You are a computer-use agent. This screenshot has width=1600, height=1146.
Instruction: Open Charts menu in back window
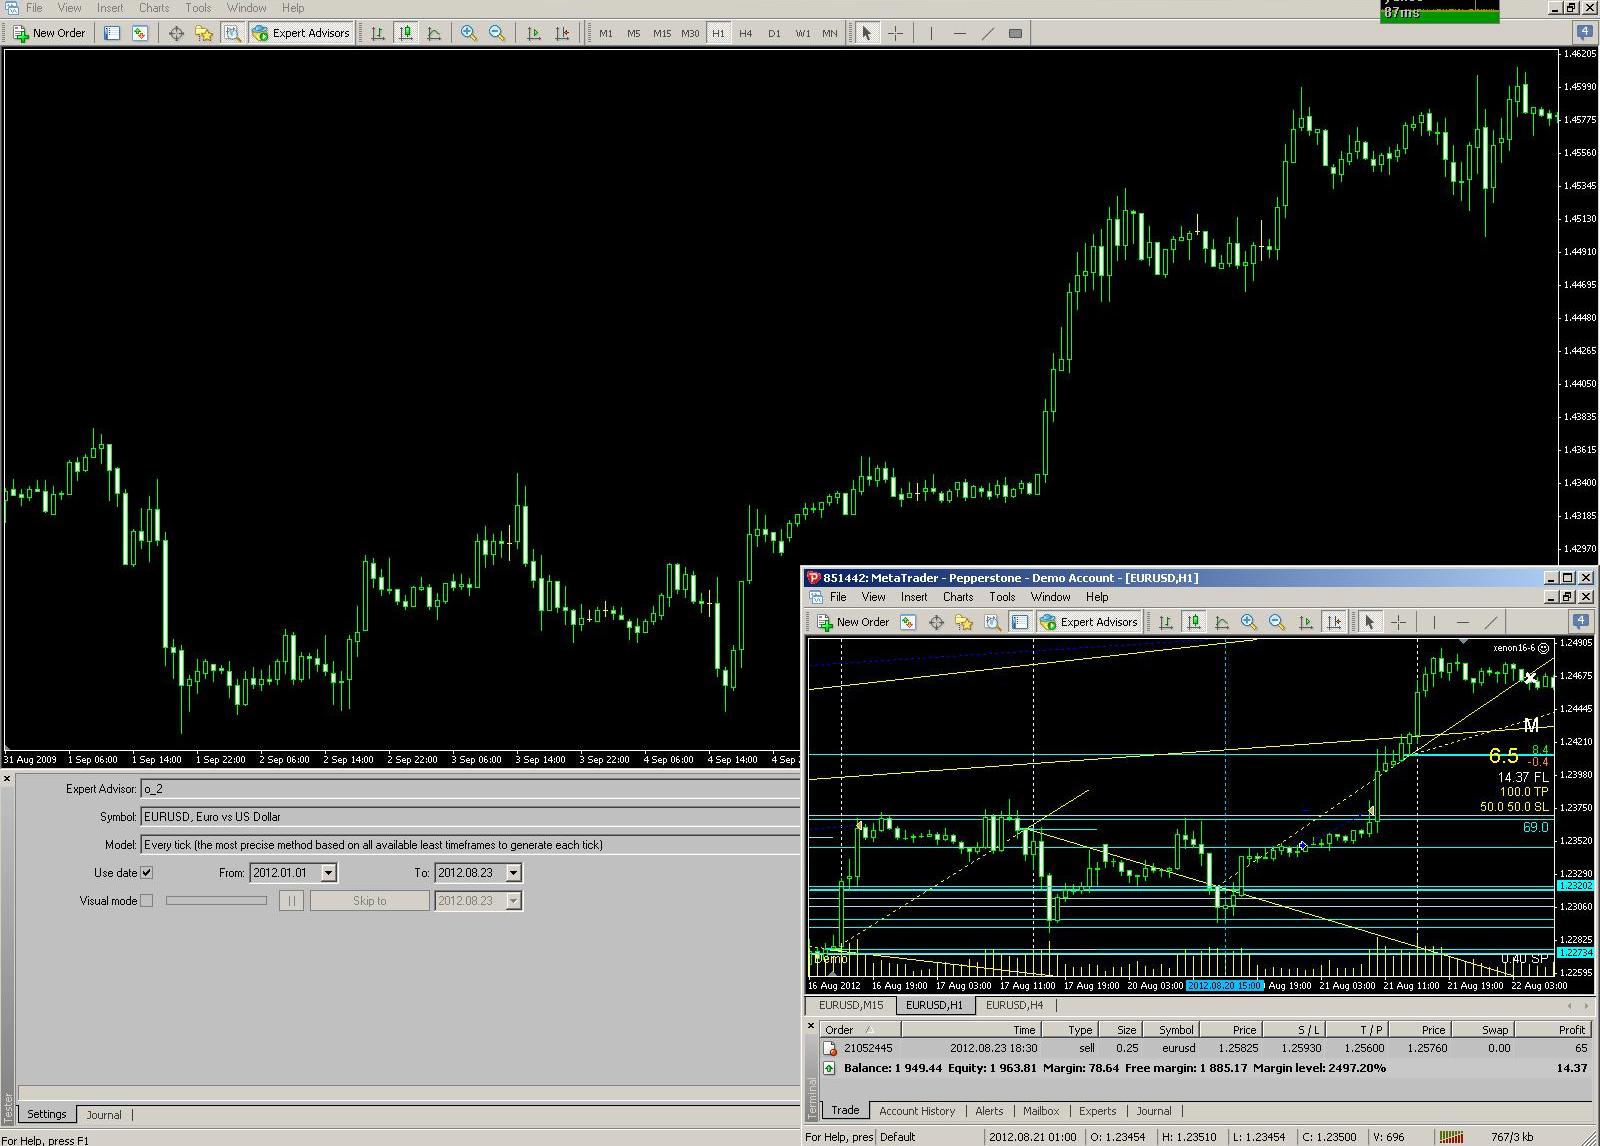pyautogui.click(x=154, y=8)
